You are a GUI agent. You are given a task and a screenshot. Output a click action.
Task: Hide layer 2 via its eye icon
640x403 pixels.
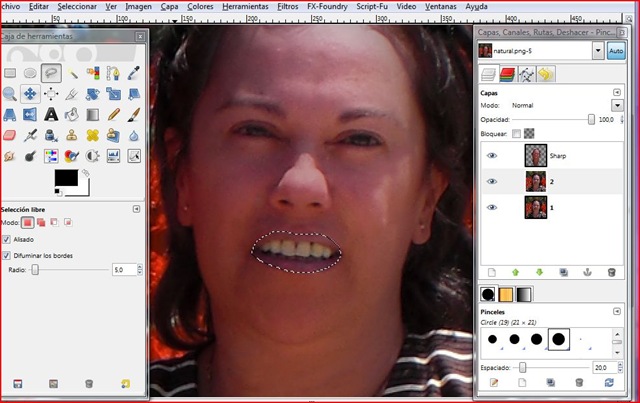[492, 182]
